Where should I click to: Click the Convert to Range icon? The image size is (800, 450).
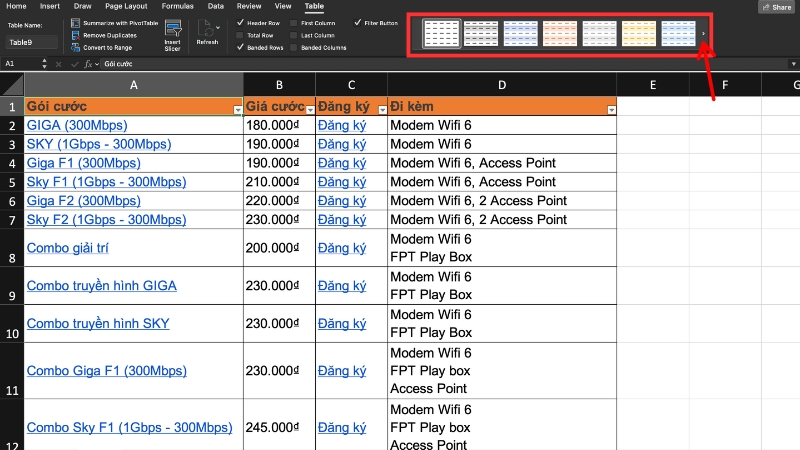click(x=75, y=48)
